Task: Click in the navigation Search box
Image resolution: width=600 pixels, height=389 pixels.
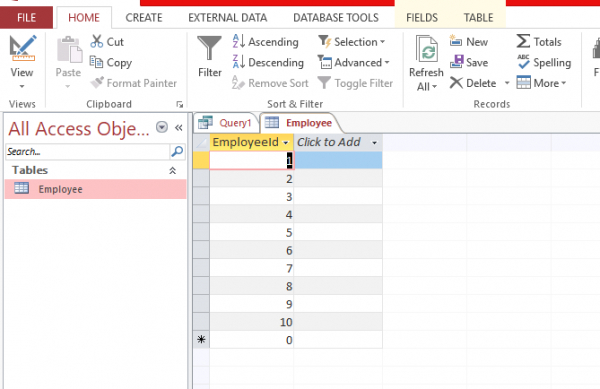Action: 88,152
